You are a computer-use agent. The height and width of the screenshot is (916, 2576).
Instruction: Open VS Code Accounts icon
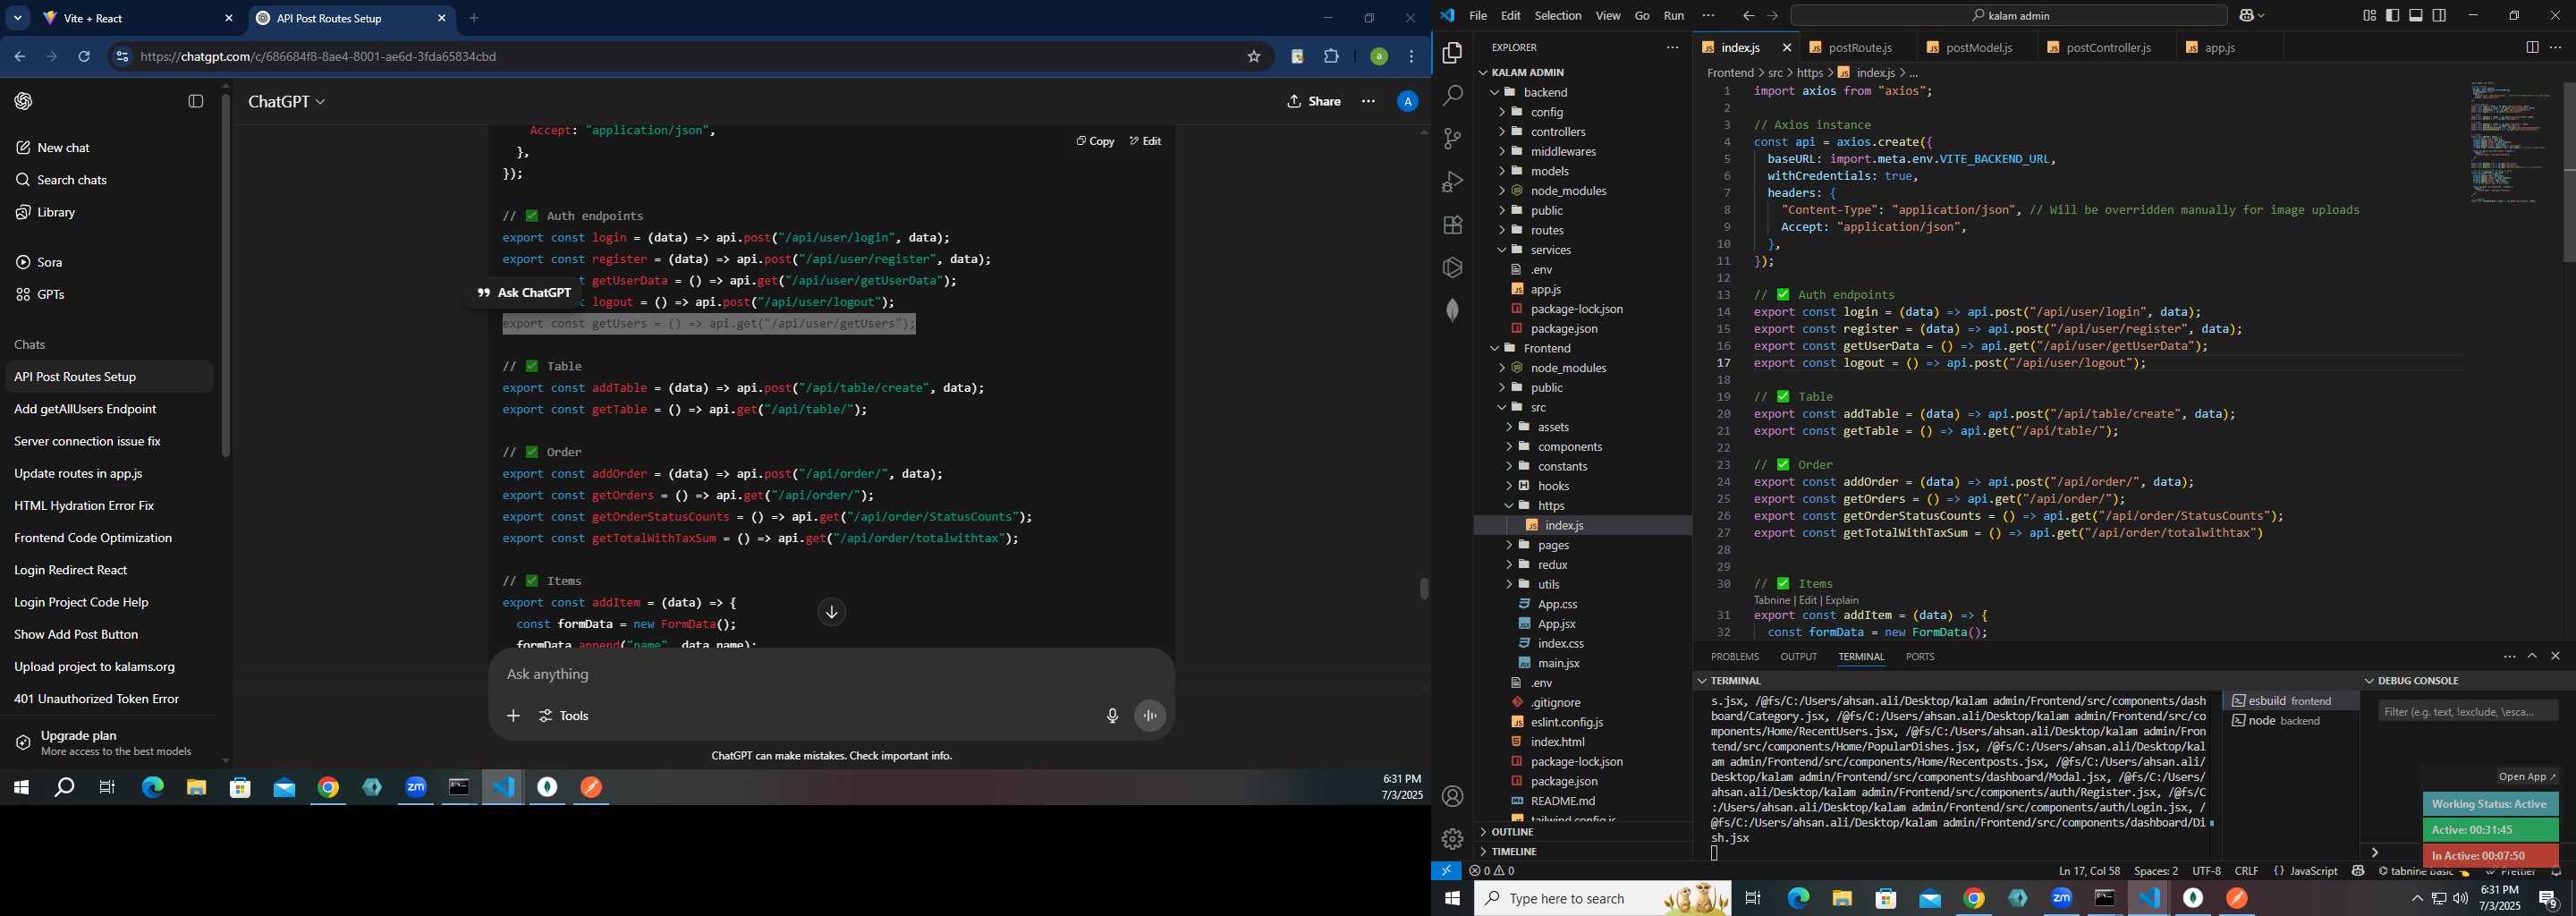1452,796
